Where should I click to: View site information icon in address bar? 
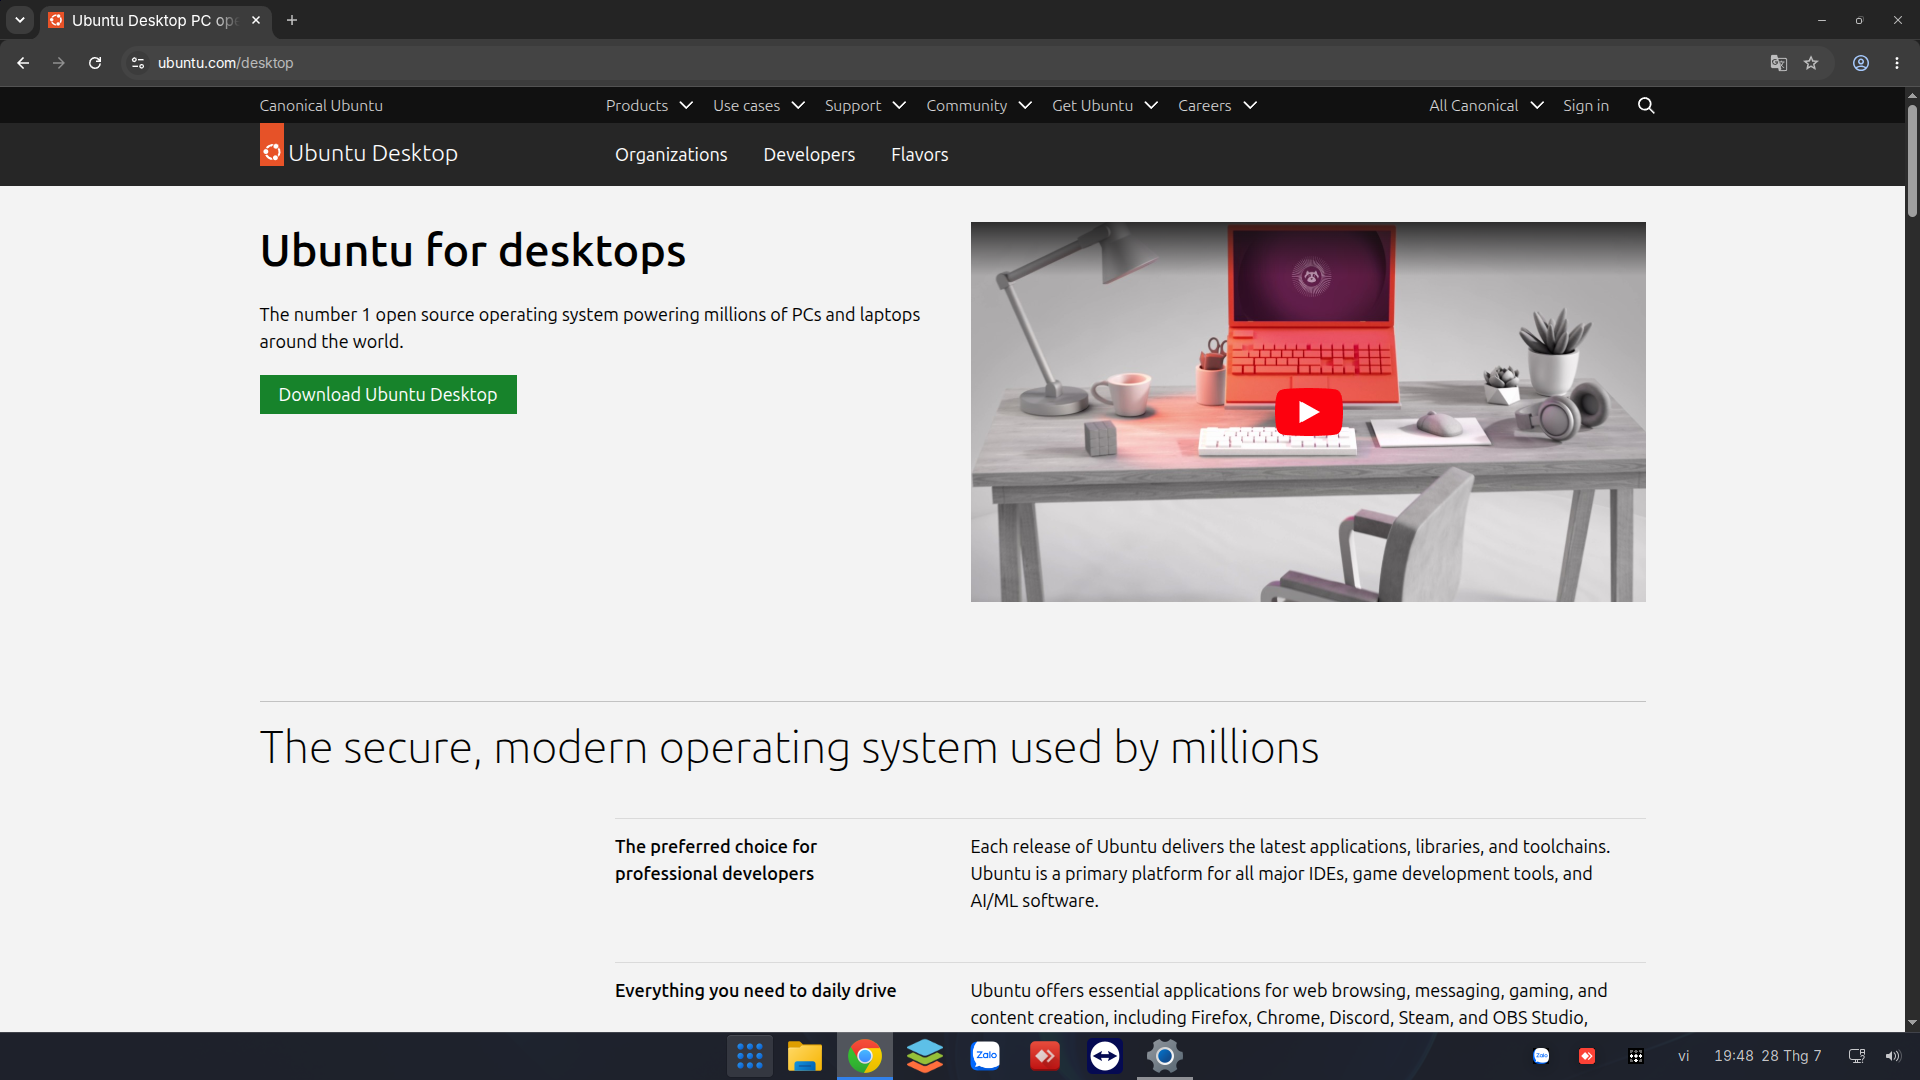click(138, 63)
